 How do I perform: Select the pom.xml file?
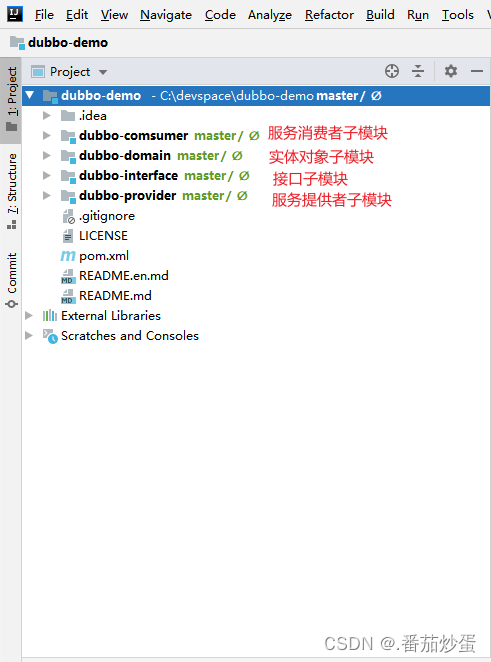(104, 256)
